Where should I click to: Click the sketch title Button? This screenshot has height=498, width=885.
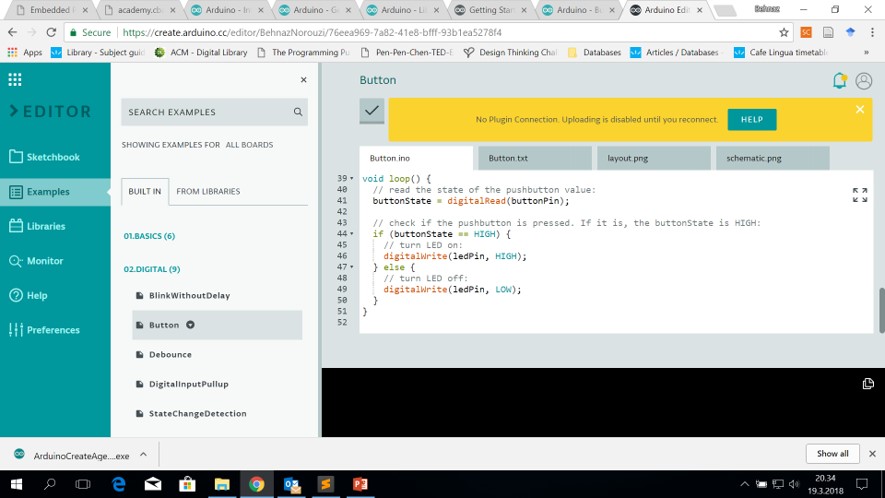pyautogui.click(x=378, y=80)
